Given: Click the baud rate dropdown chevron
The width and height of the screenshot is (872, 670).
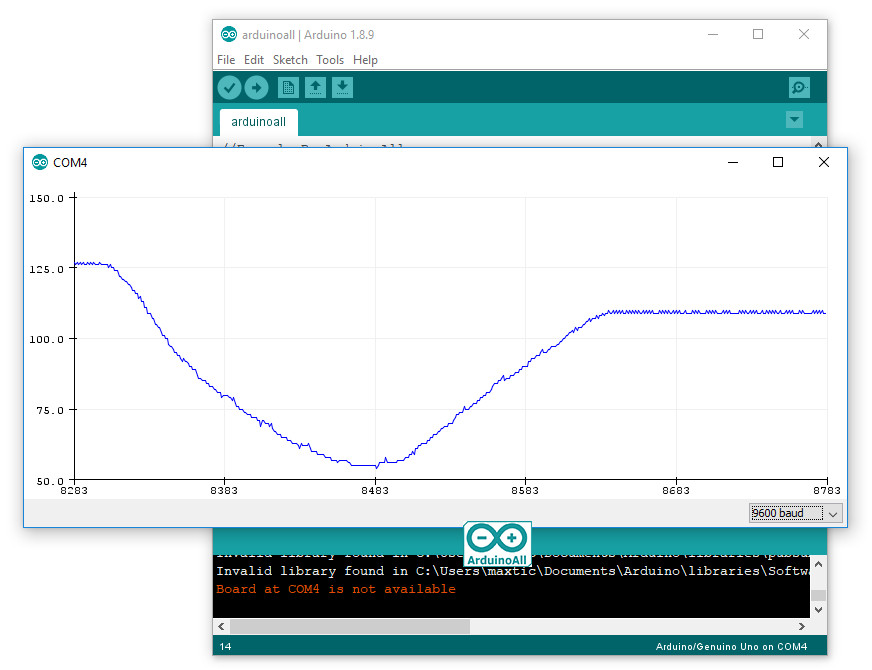Looking at the screenshot, I should pyautogui.click(x=833, y=513).
